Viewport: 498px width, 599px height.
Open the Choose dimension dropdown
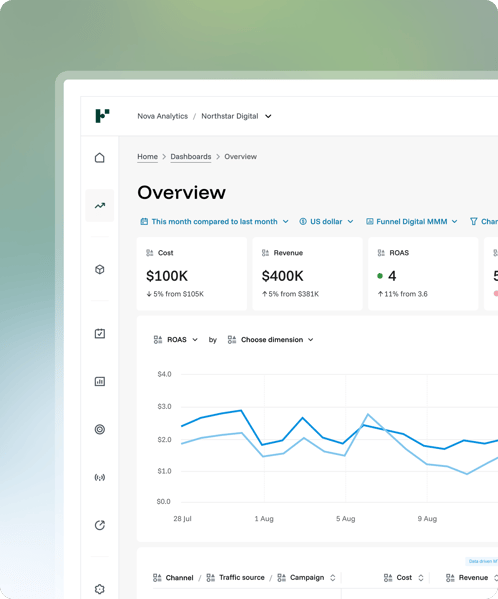point(271,340)
